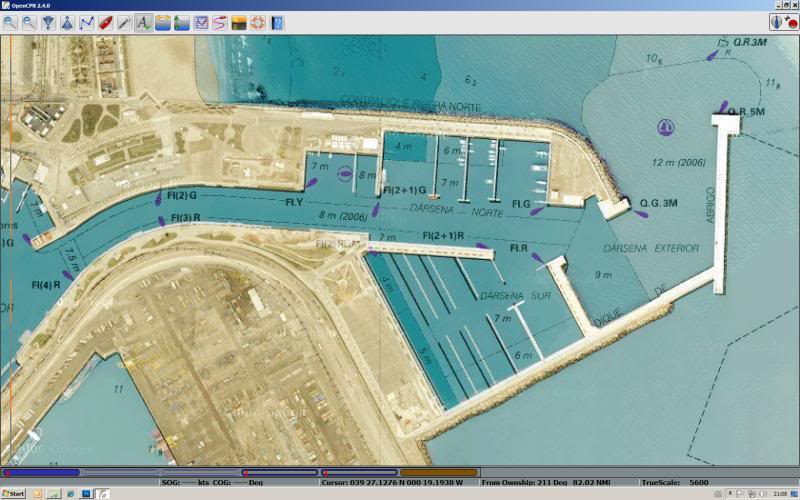Select the Scale Up chart icon

tap(67, 22)
